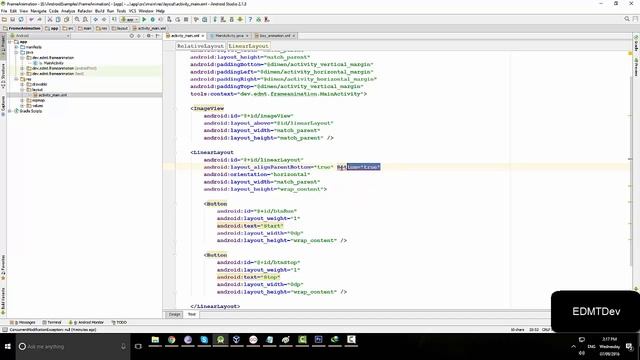Click the navigate Back arrow icon
Viewport: 640px width, 360px height.
pyautogui.click(x=96, y=19)
